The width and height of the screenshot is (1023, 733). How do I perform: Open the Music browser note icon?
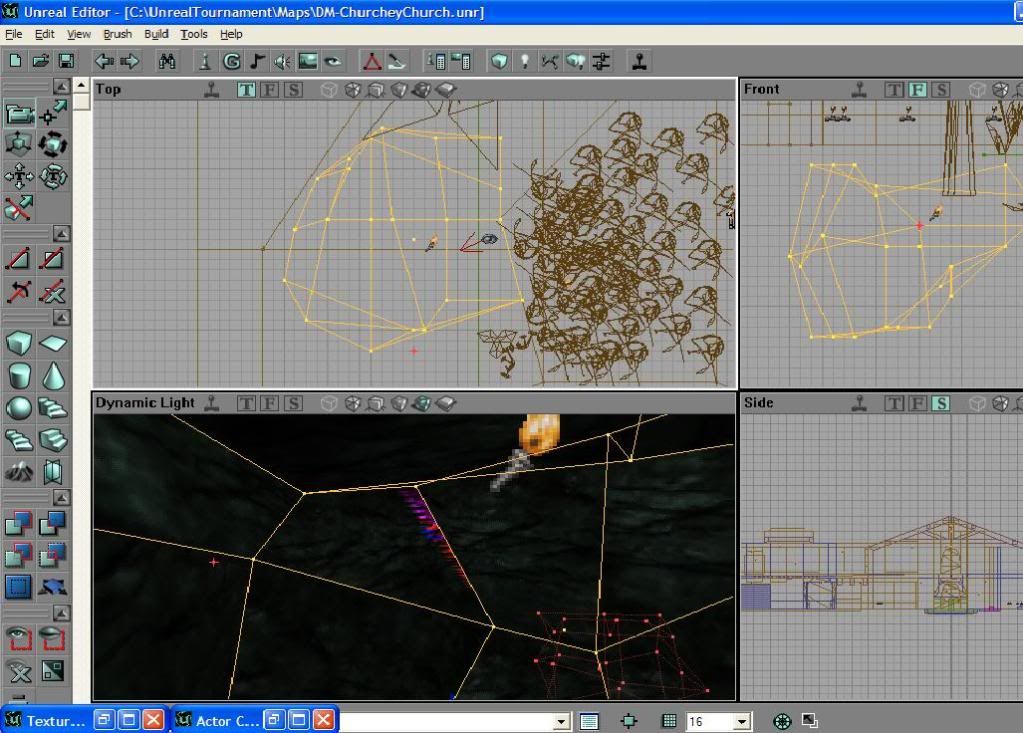tap(256, 61)
